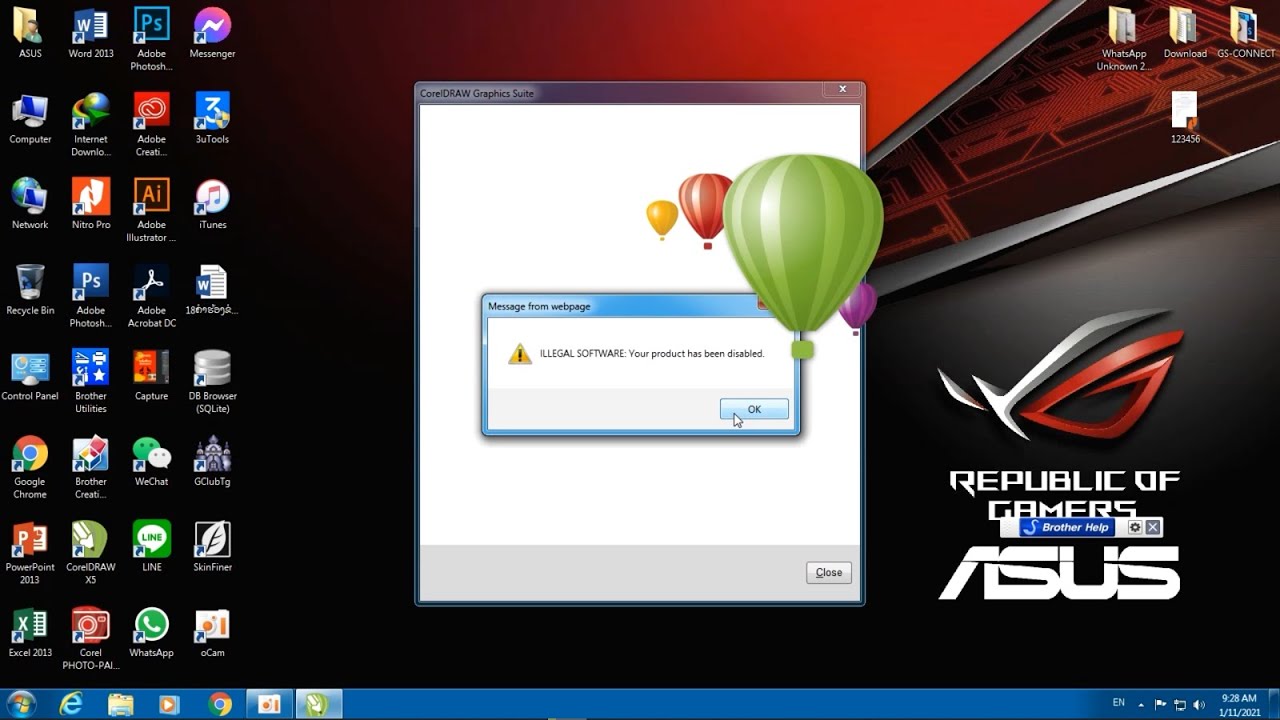The image size is (1280, 720).
Task: Open File Explorer from the taskbar
Action: coord(121,704)
